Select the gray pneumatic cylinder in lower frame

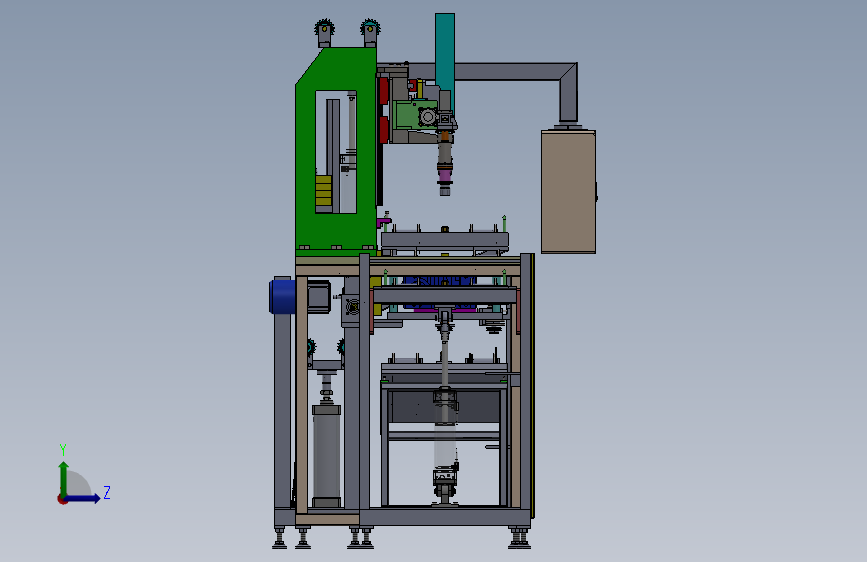(326, 455)
